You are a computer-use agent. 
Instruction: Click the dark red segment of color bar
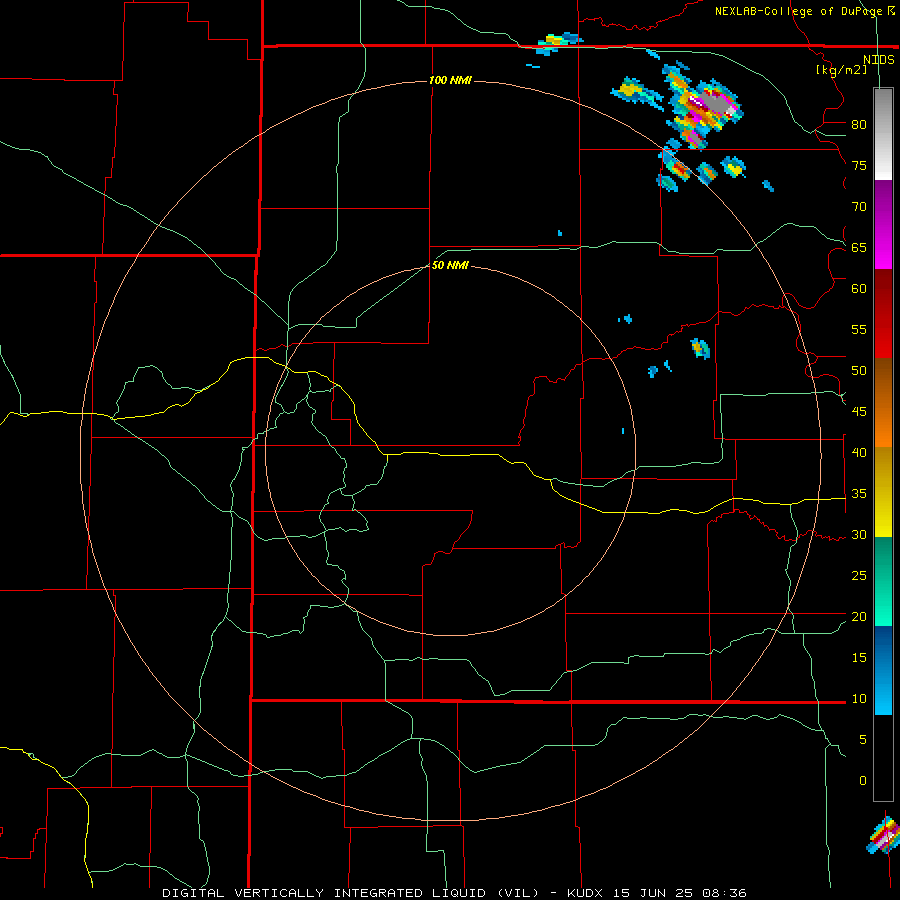click(x=883, y=313)
